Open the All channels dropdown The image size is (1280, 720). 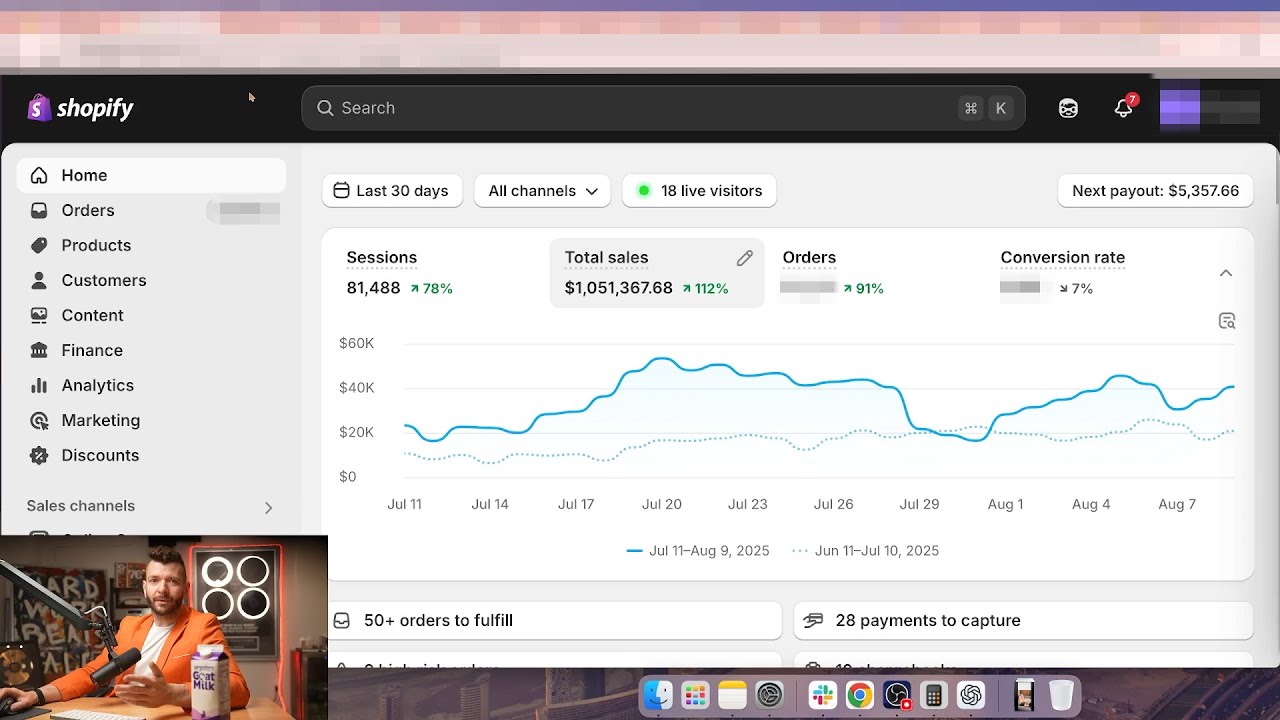coord(543,191)
